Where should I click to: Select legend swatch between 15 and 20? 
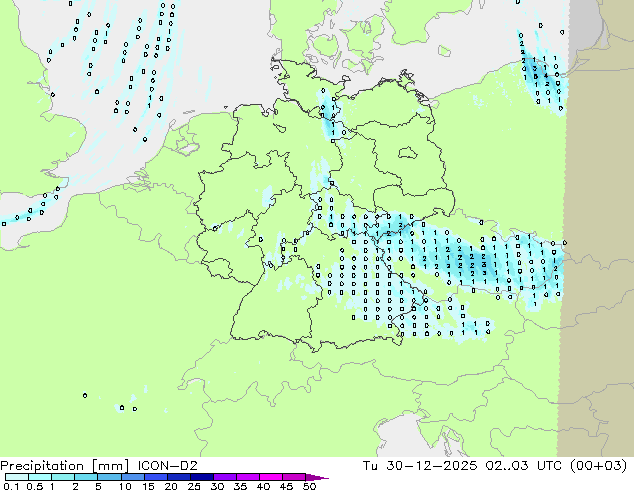[x=155, y=477]
